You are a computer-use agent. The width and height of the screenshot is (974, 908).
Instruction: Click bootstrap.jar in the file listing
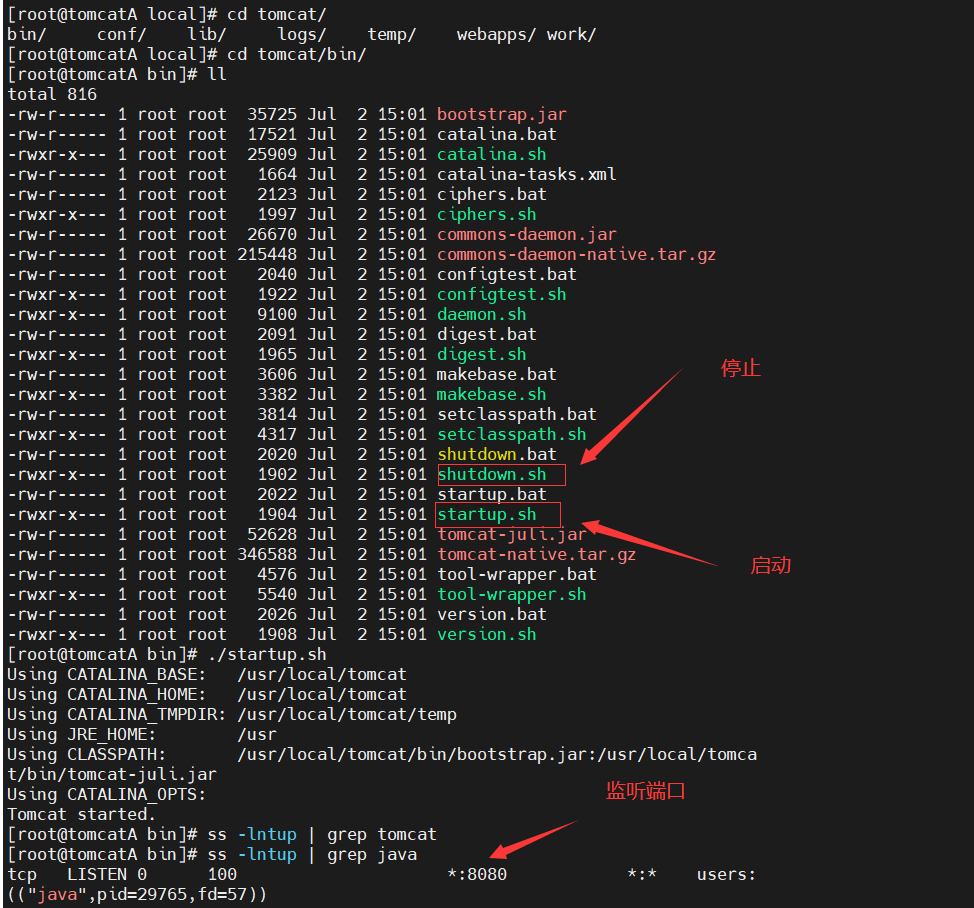point(502,115)
